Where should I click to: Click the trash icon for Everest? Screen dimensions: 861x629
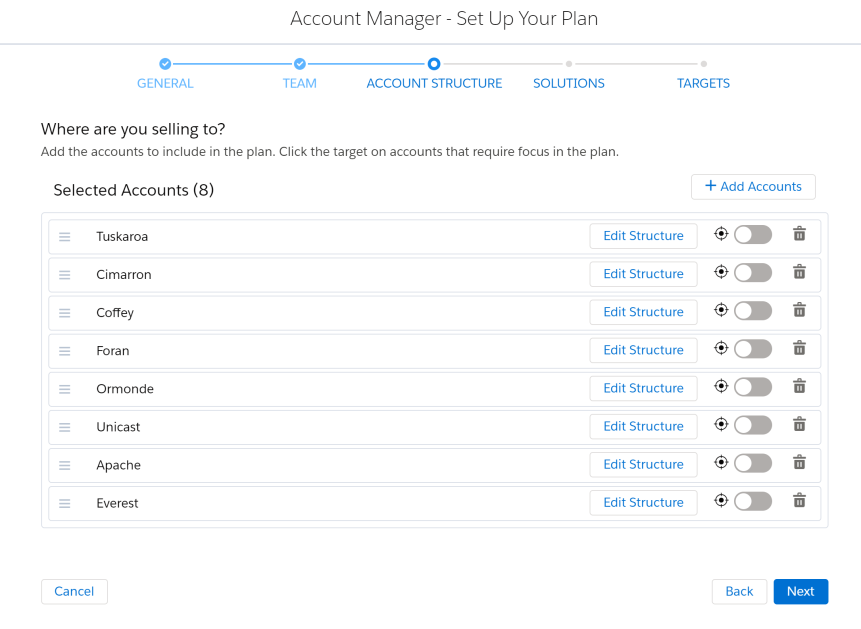pyautogui.click(x=800, y=501)
